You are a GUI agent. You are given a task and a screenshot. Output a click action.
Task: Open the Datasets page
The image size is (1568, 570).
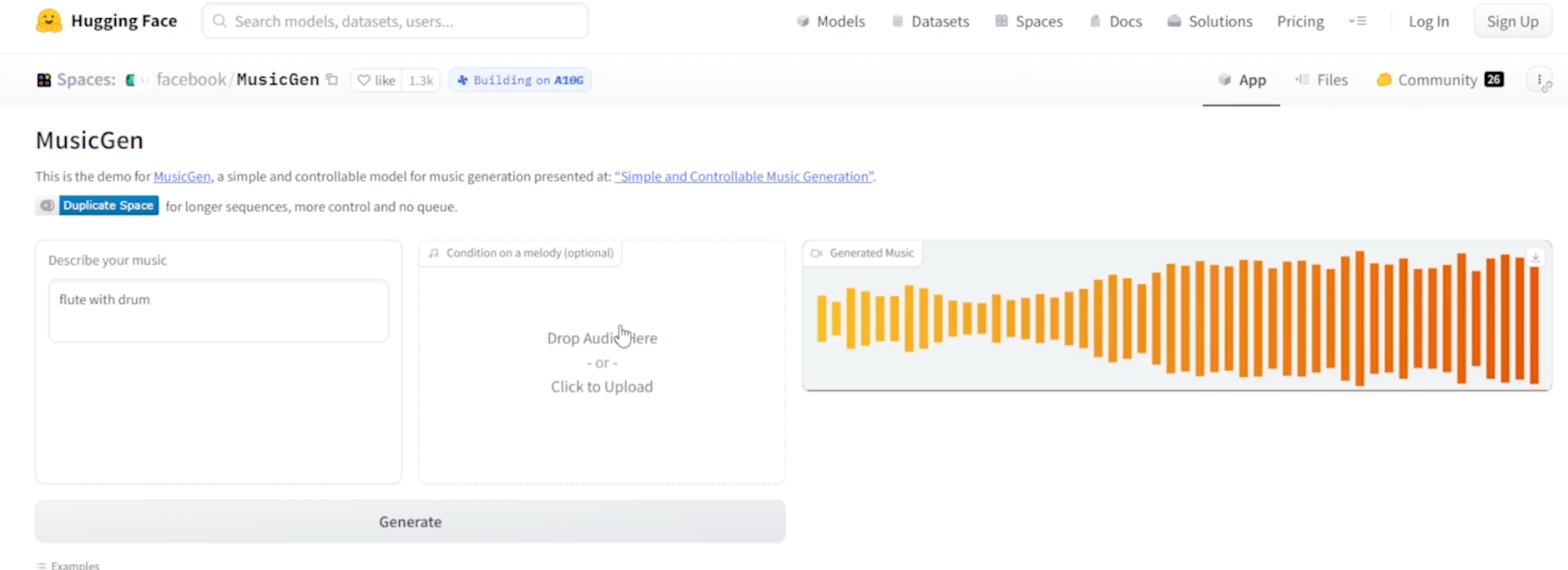click(930, 21)
